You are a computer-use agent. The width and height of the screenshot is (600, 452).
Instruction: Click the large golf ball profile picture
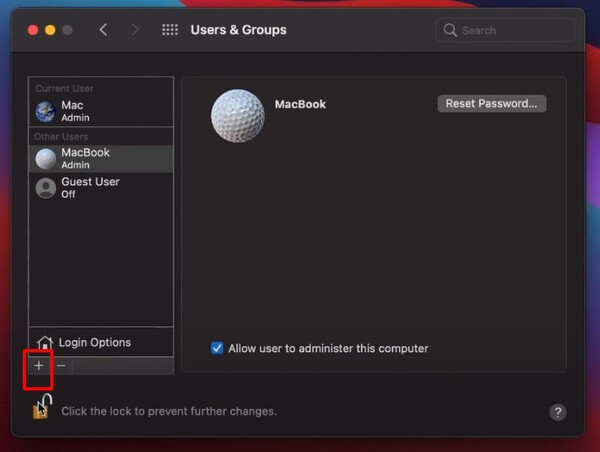[238, 116]
